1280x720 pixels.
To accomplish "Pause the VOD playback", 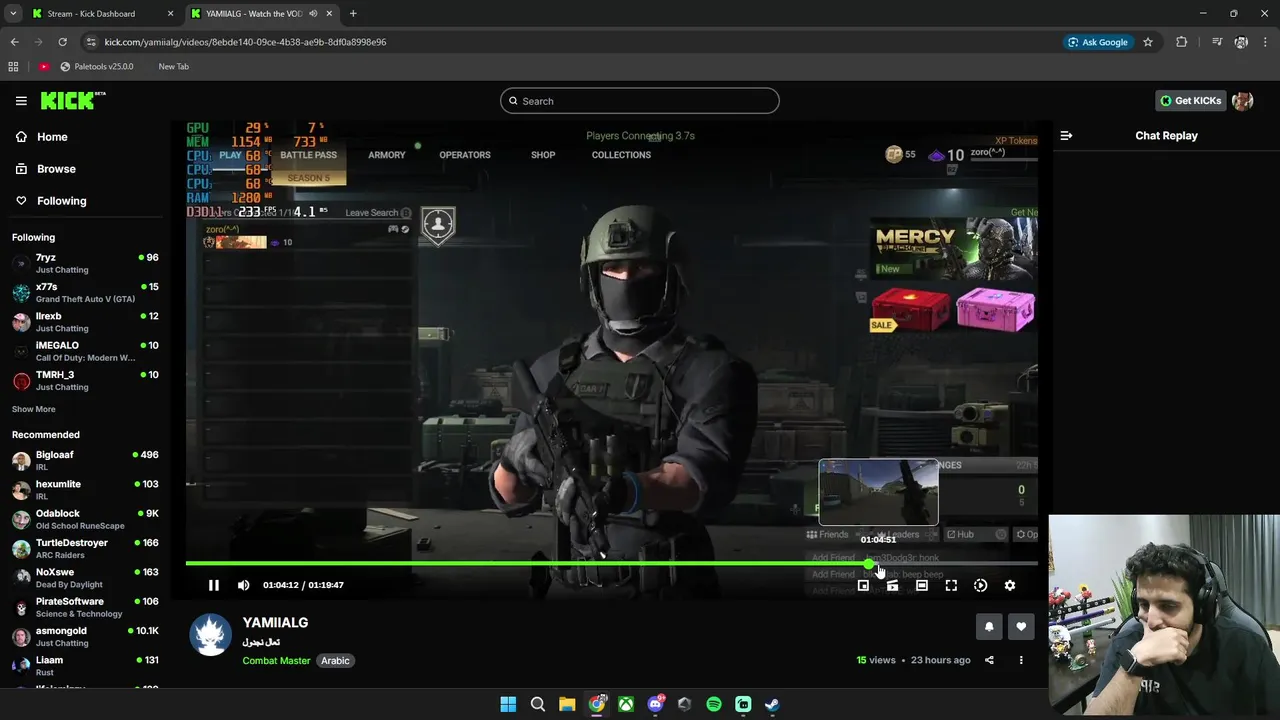I will click(x=213, y=585).
